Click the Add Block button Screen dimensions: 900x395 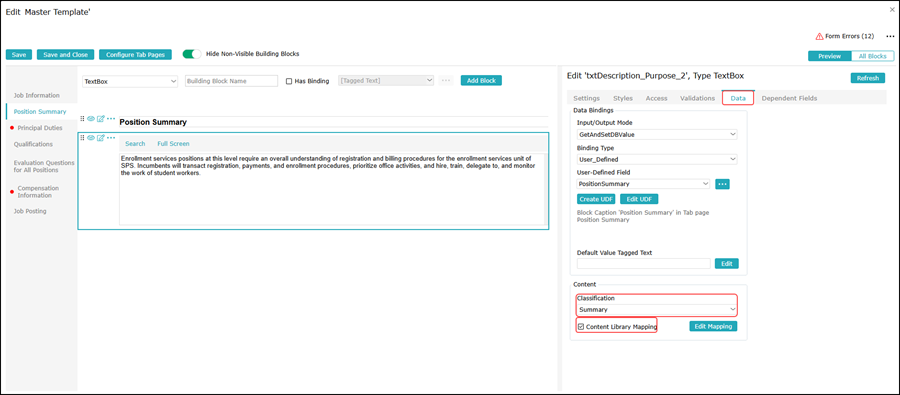pos(481,81)
